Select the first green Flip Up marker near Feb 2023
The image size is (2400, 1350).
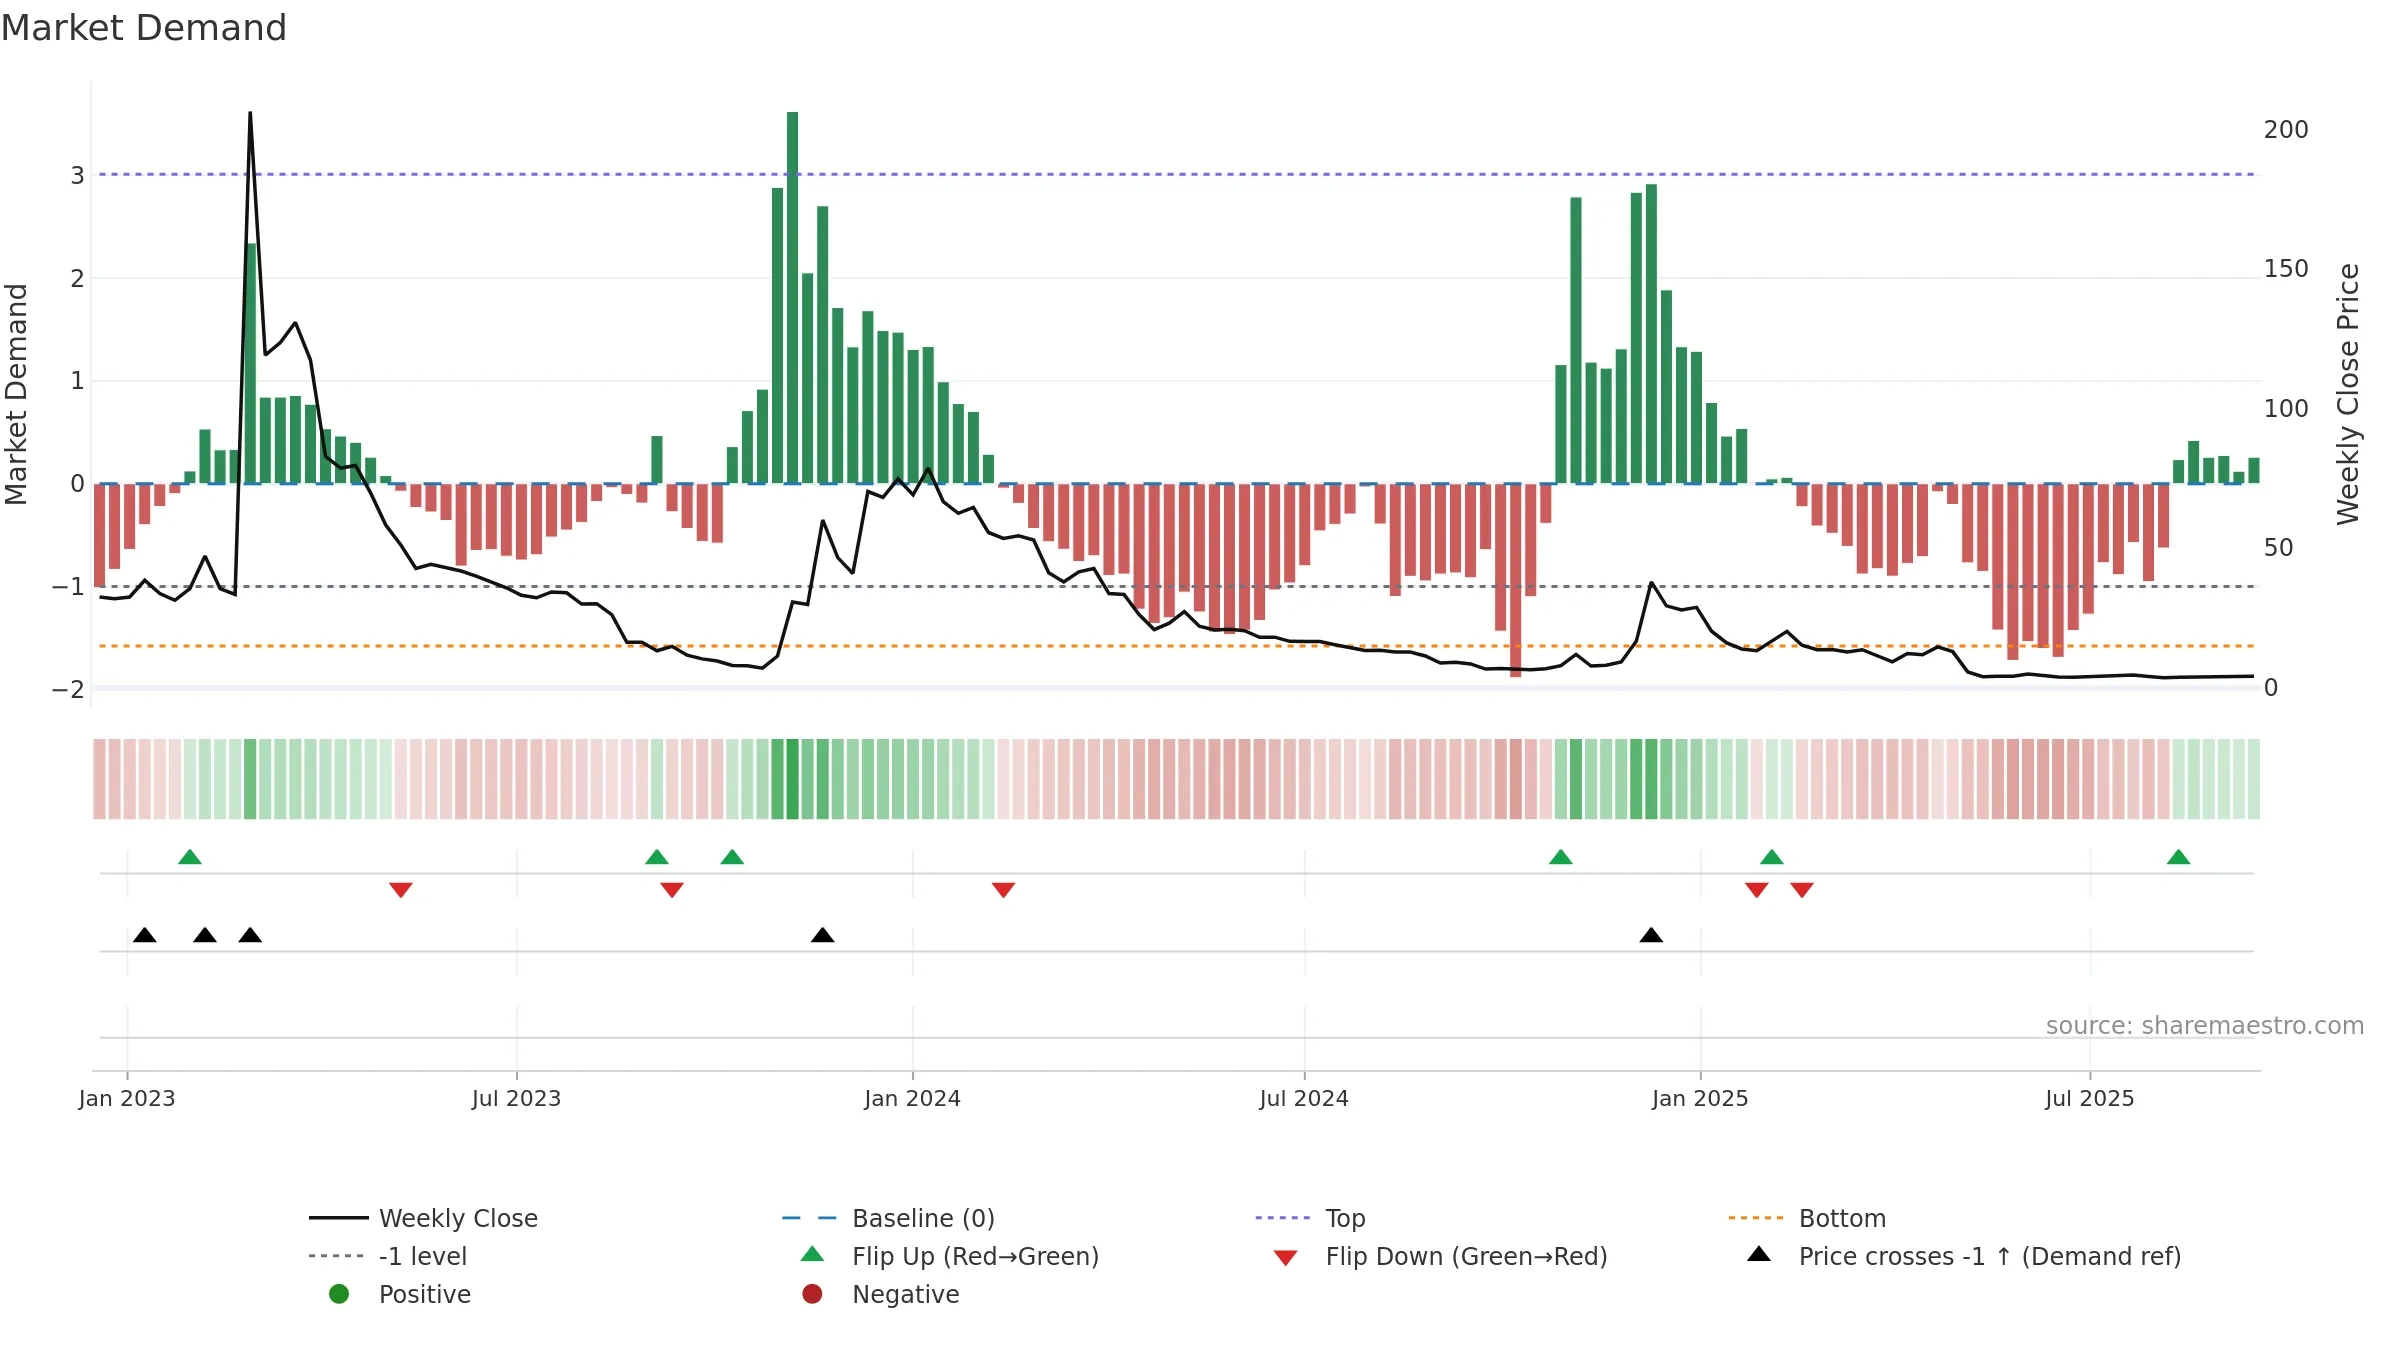point(190,857)
